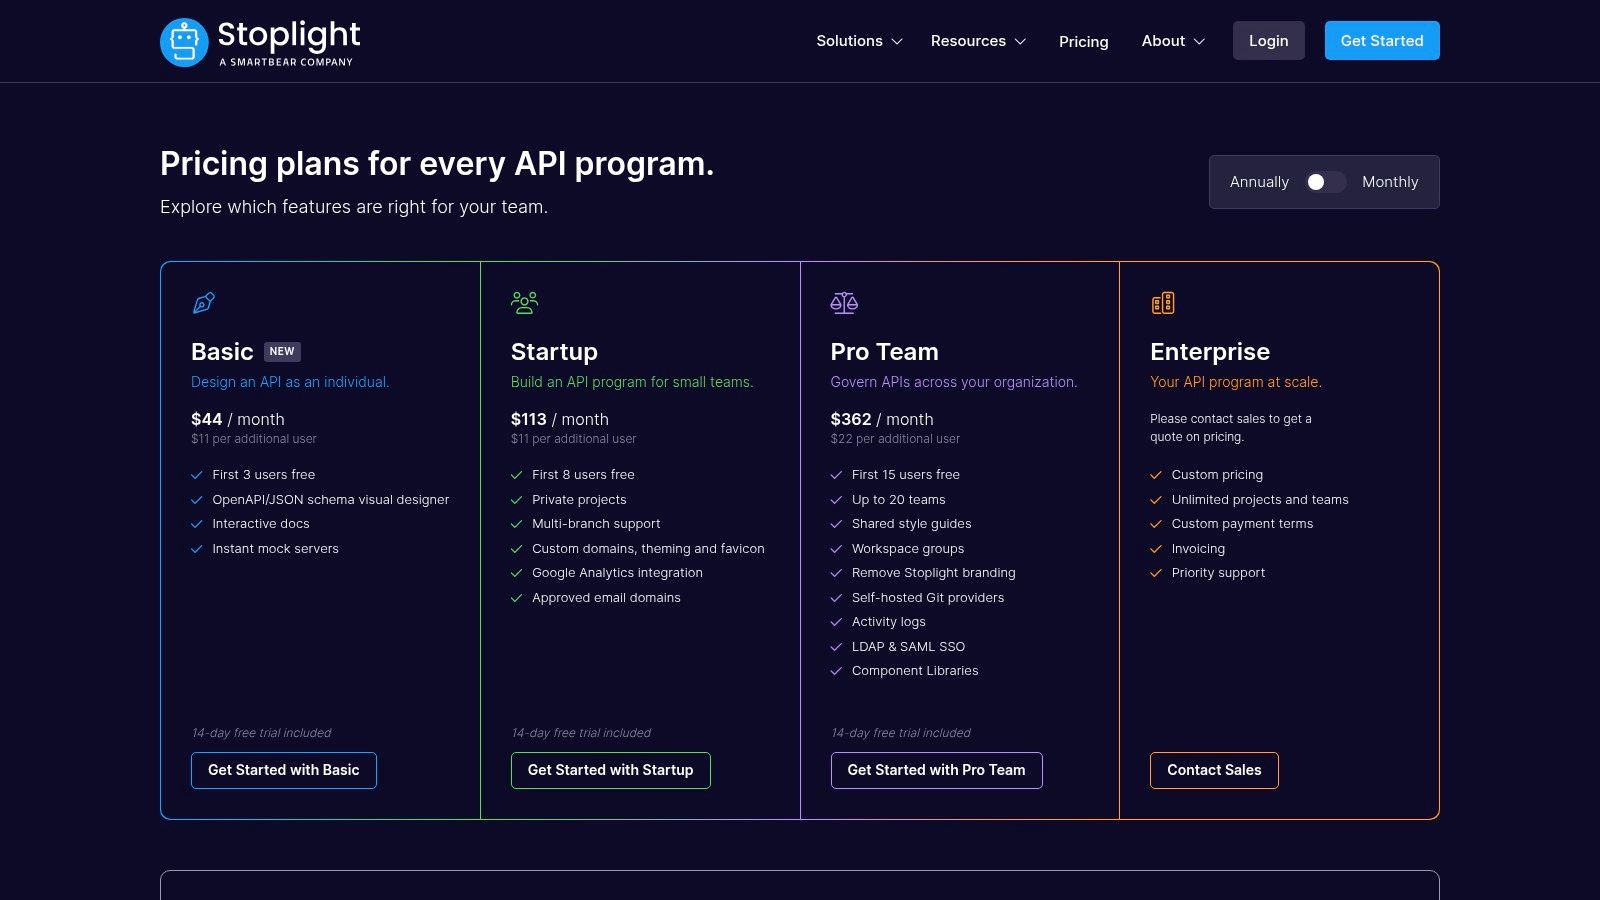1600x900 pixels.
Task: Click the Startup plan people icon
Action: coord(524,302)
